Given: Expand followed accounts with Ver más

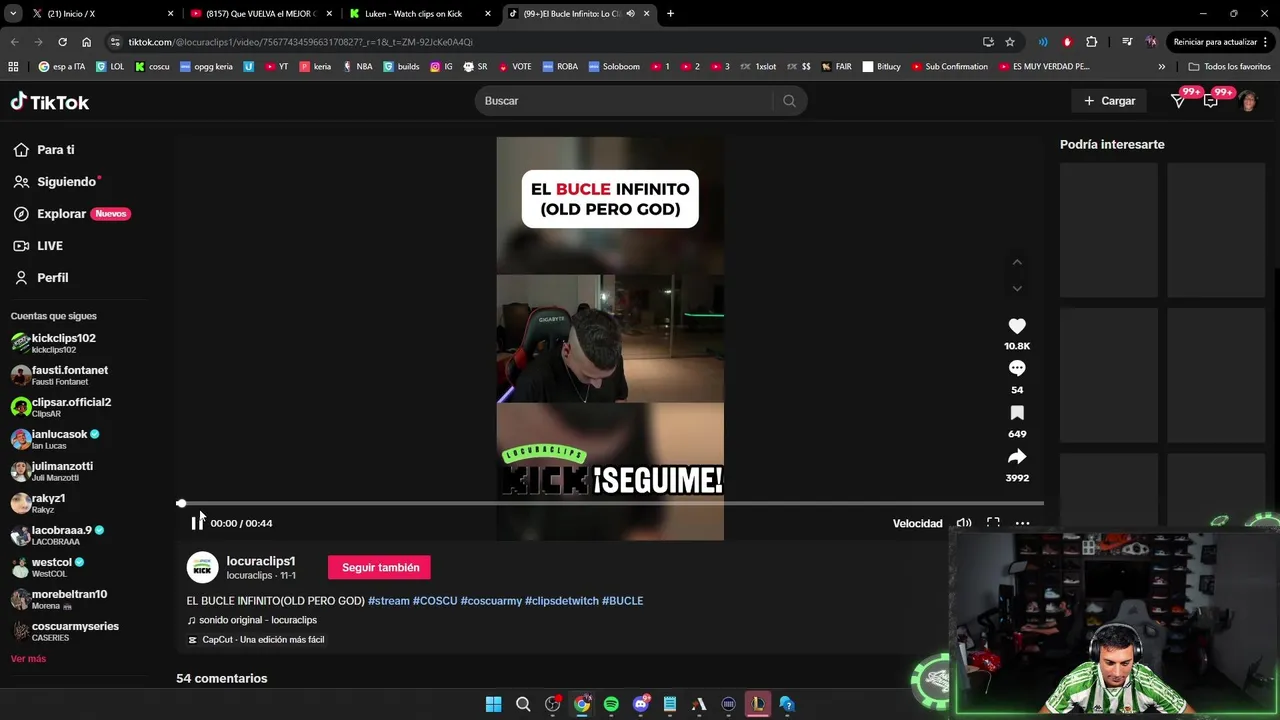Looking at the screenshot, I should pyautogui.click(x=28, y=659).
